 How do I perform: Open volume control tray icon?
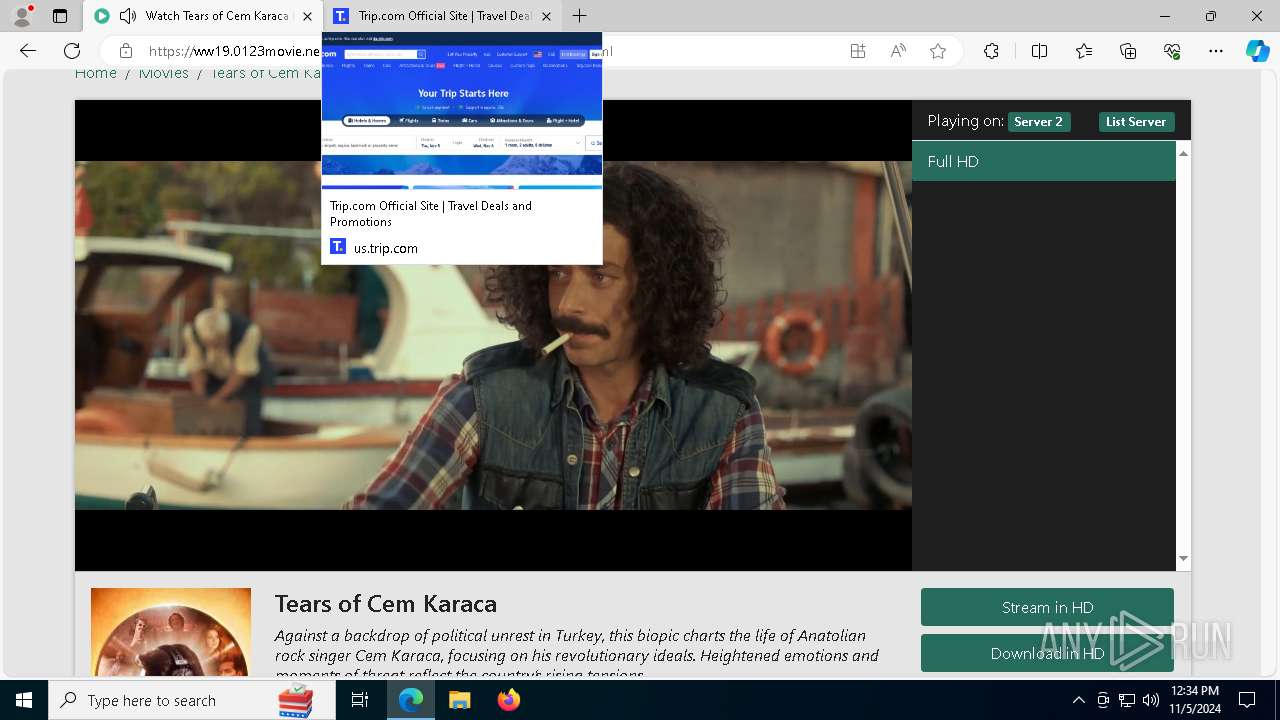click(x=1151, y=700)
